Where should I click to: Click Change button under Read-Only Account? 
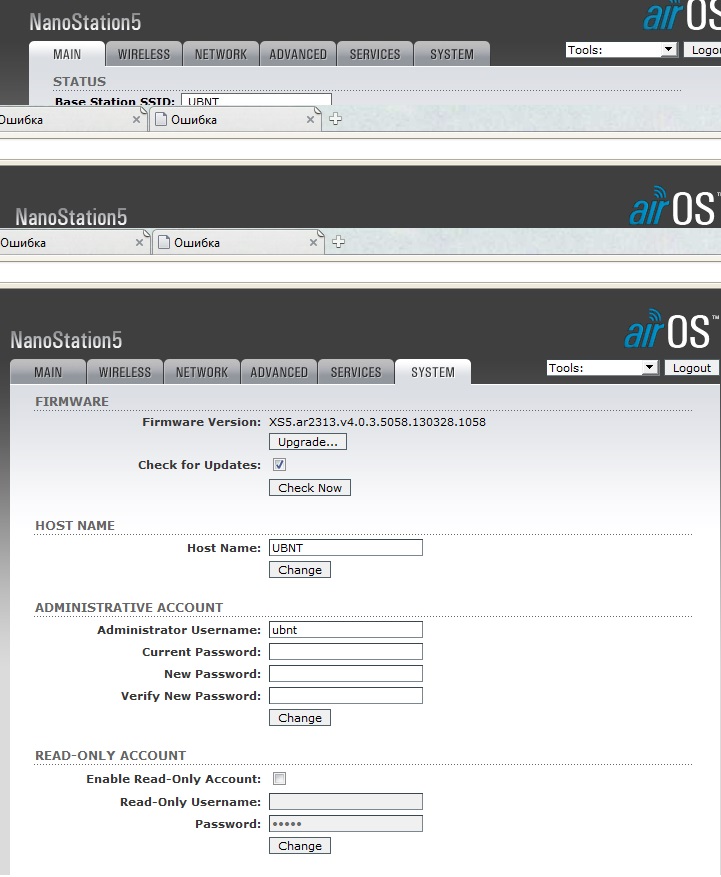[x=300, y=846]
